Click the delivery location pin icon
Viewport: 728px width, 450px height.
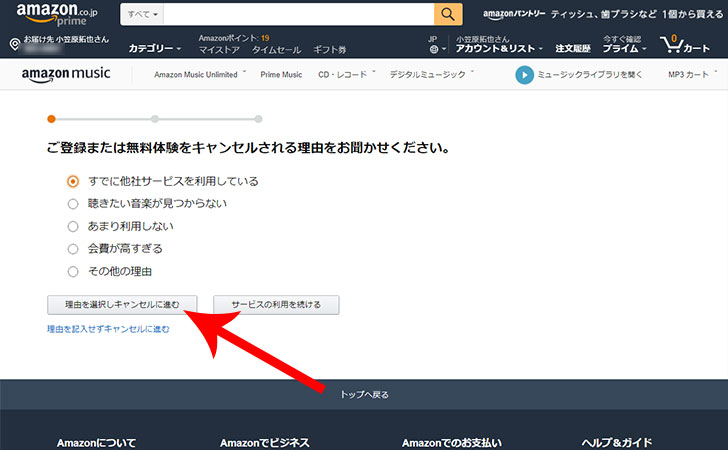pos(15,44)
